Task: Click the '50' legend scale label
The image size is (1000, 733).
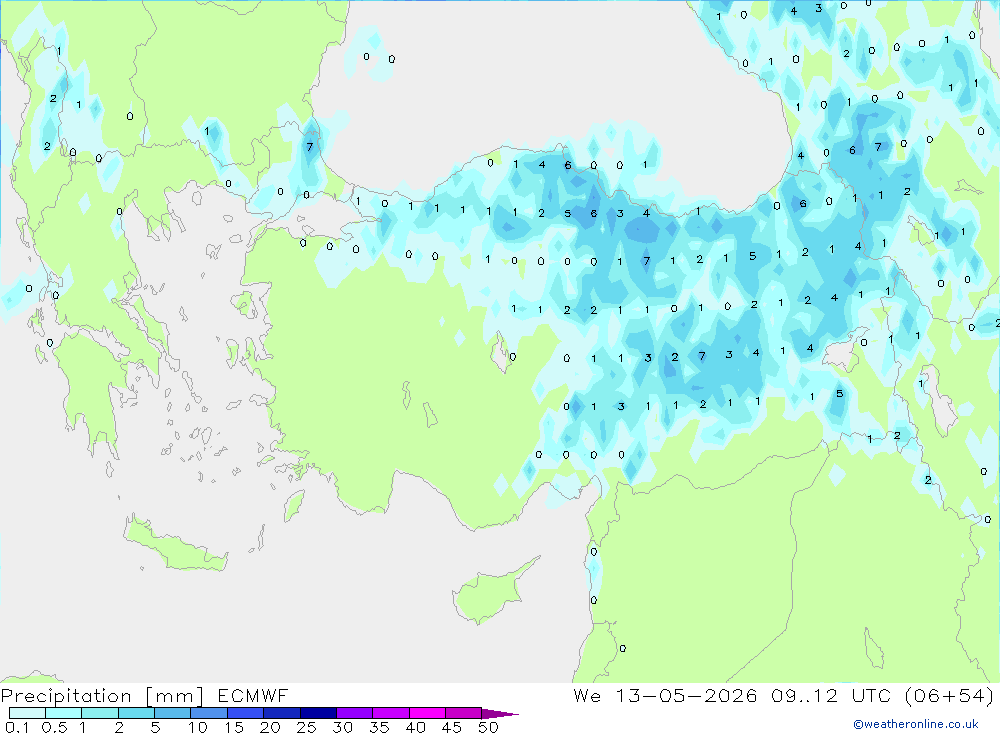Action: 489,727
